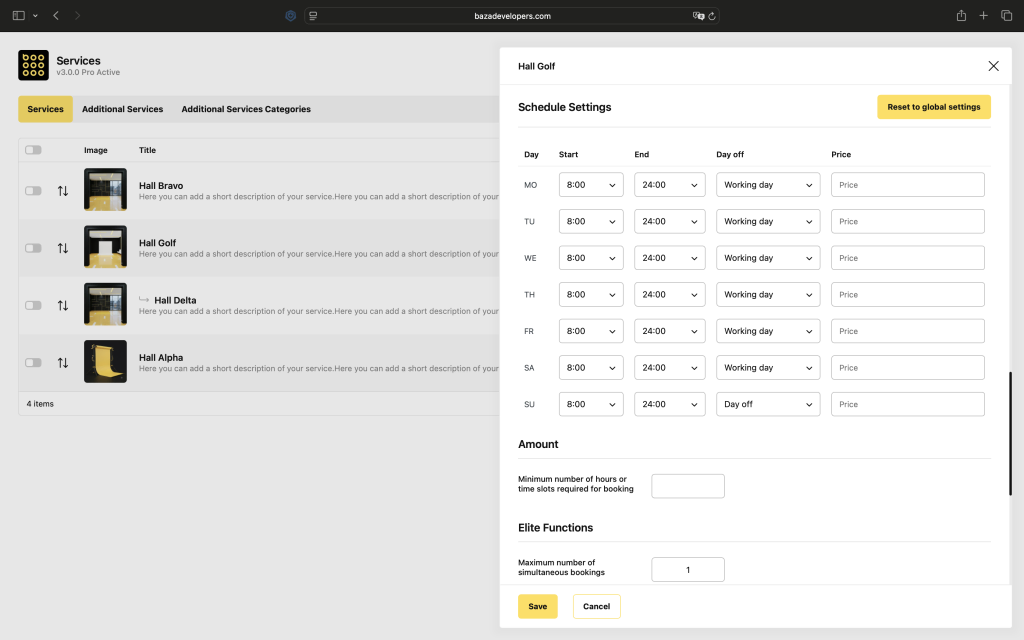This screenshot has height=640, width=1024.
Task: Open the Friday Start time dropdown
Action: pos(591,331)
